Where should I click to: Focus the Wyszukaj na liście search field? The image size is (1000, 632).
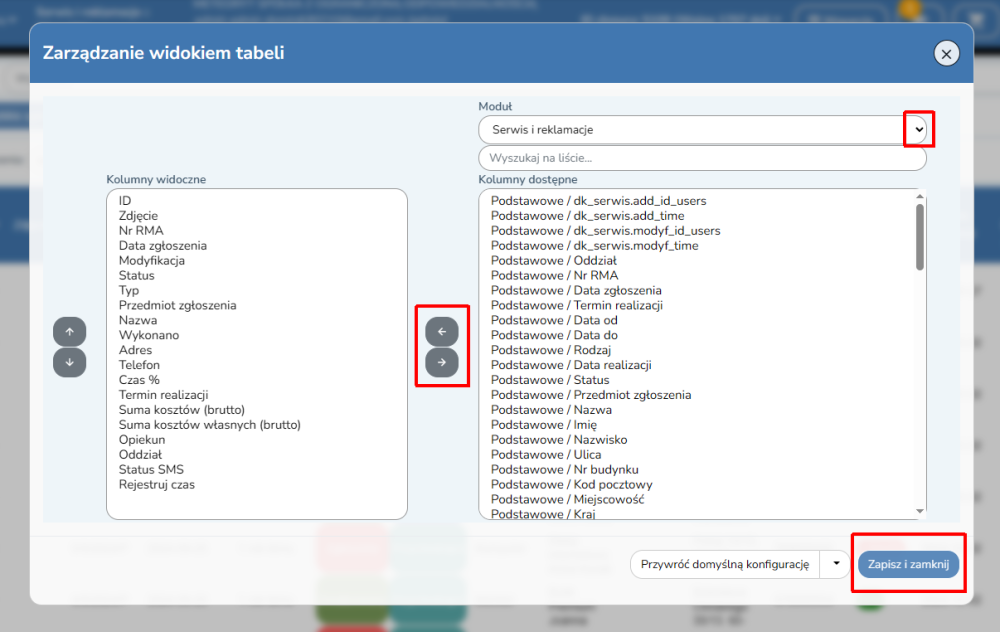(702, 158)
